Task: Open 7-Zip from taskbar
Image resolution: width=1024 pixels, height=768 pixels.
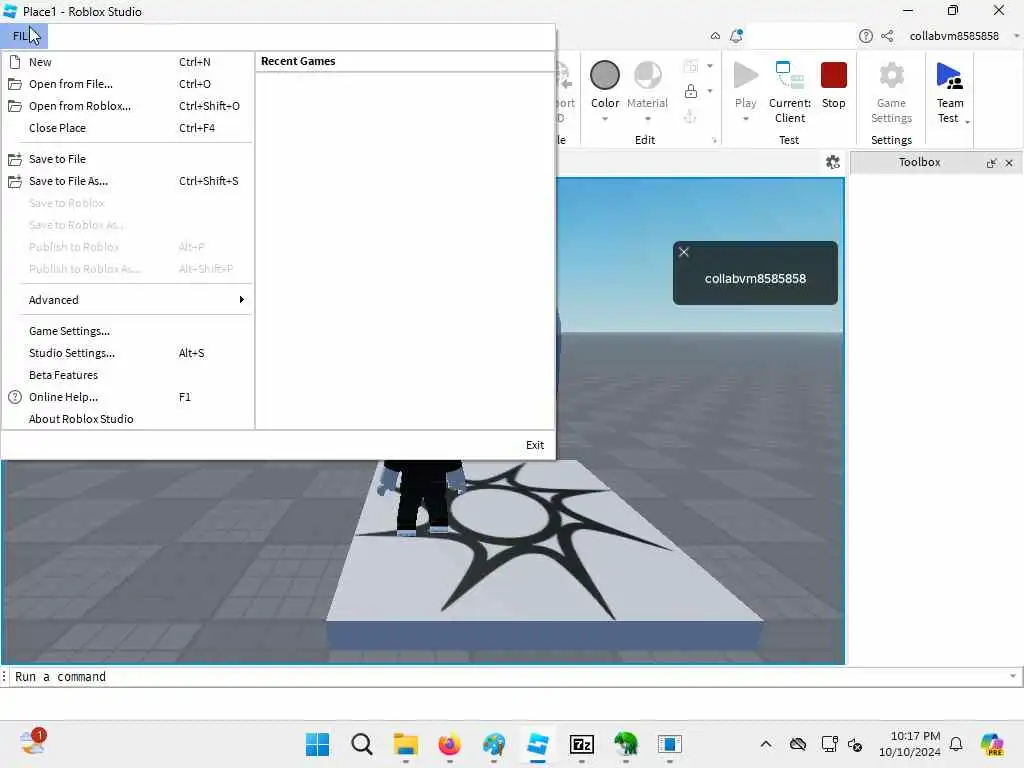Action: click(582, 744)
